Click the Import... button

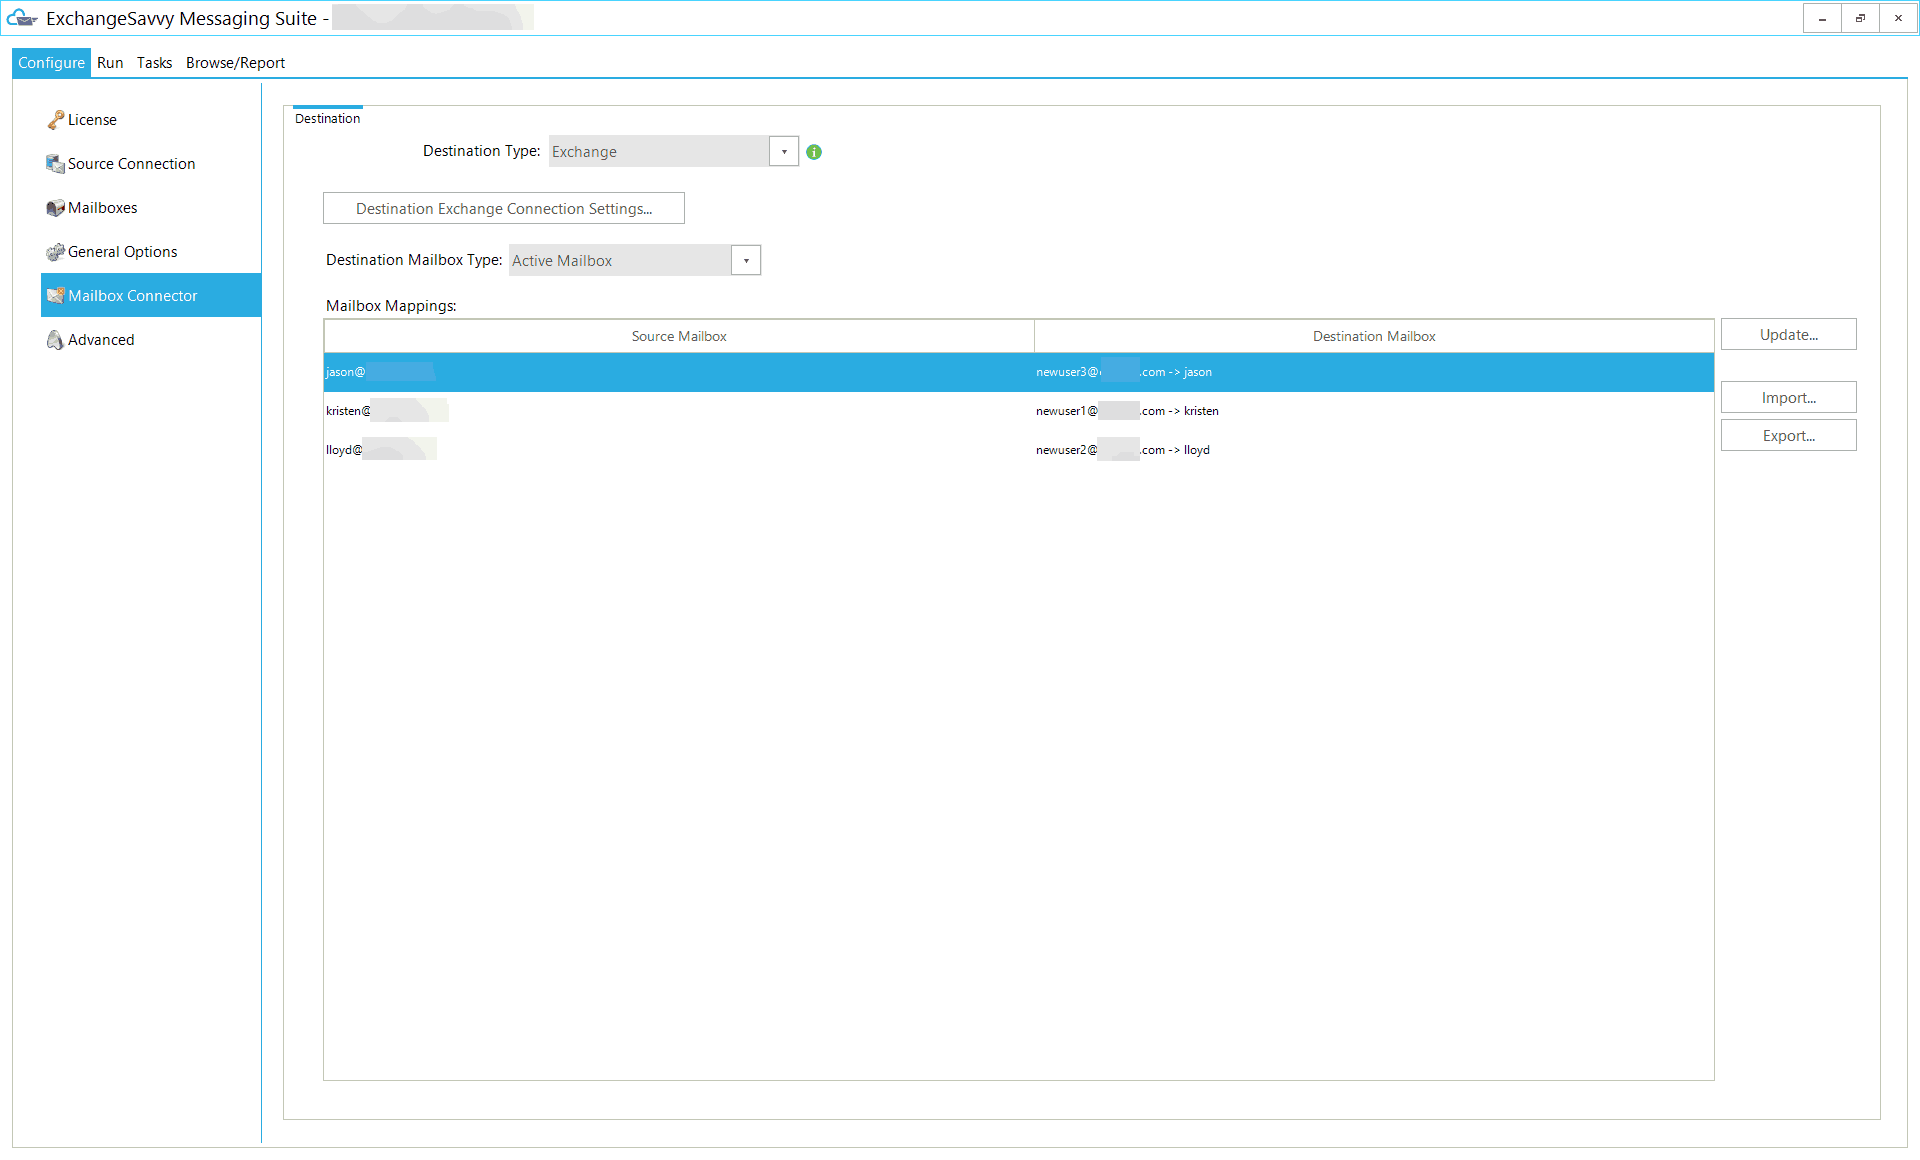[x=1789, y=398]
